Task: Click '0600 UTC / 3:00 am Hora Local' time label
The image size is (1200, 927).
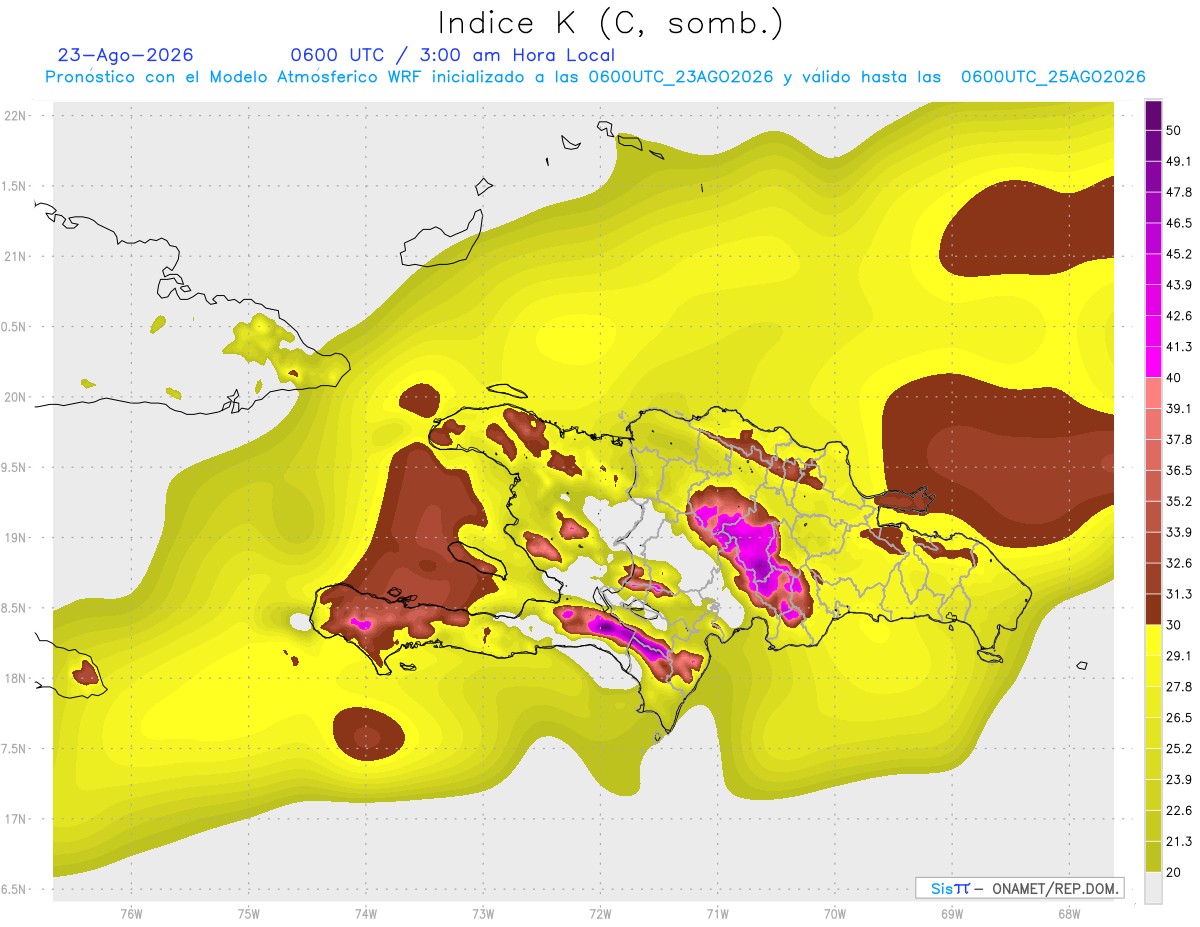Action: click(453, 55)
